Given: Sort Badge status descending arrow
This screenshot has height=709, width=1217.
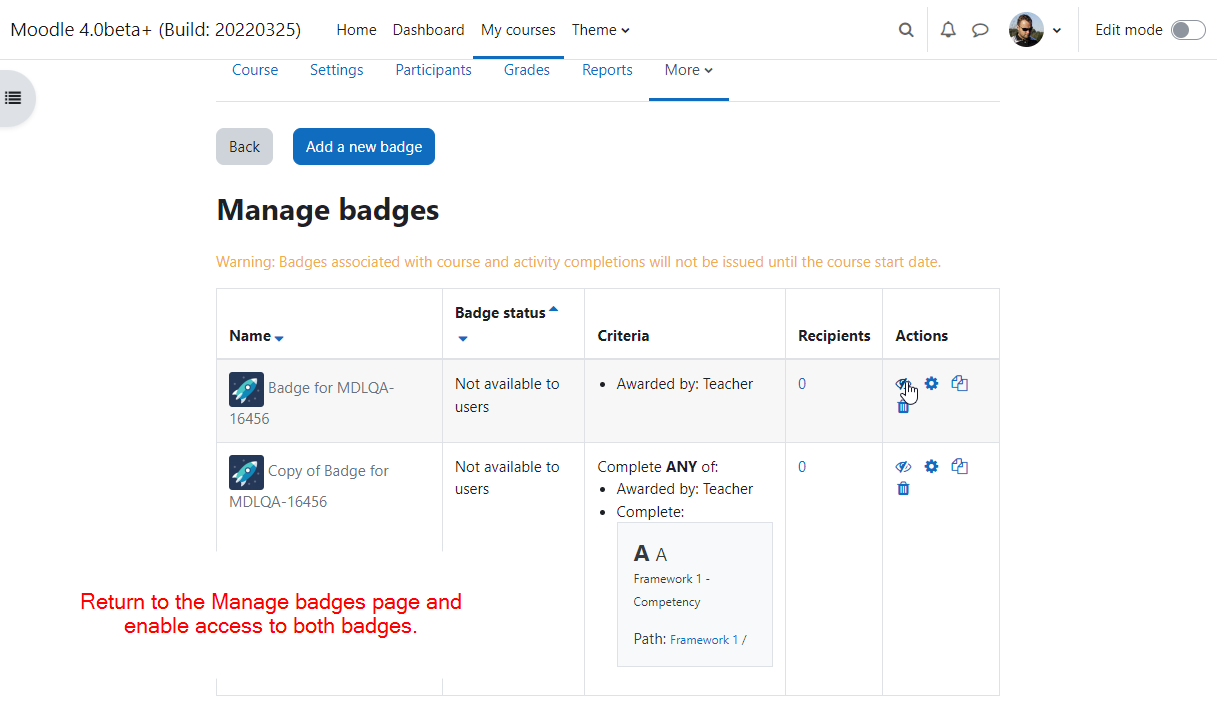Looking at the screenshot, I should 462,339.
